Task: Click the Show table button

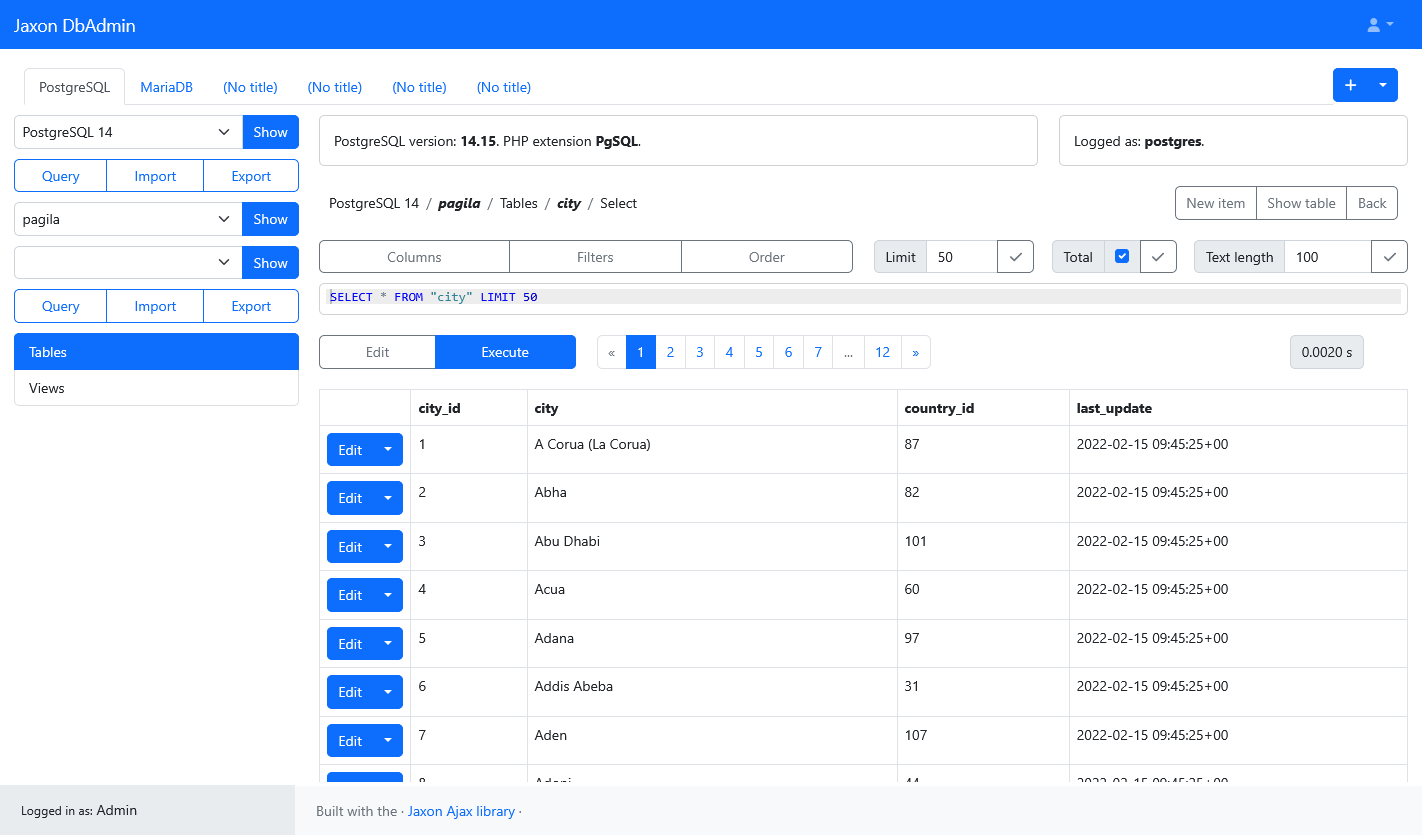Action: pyautogui.click(x=1301, y=203)
